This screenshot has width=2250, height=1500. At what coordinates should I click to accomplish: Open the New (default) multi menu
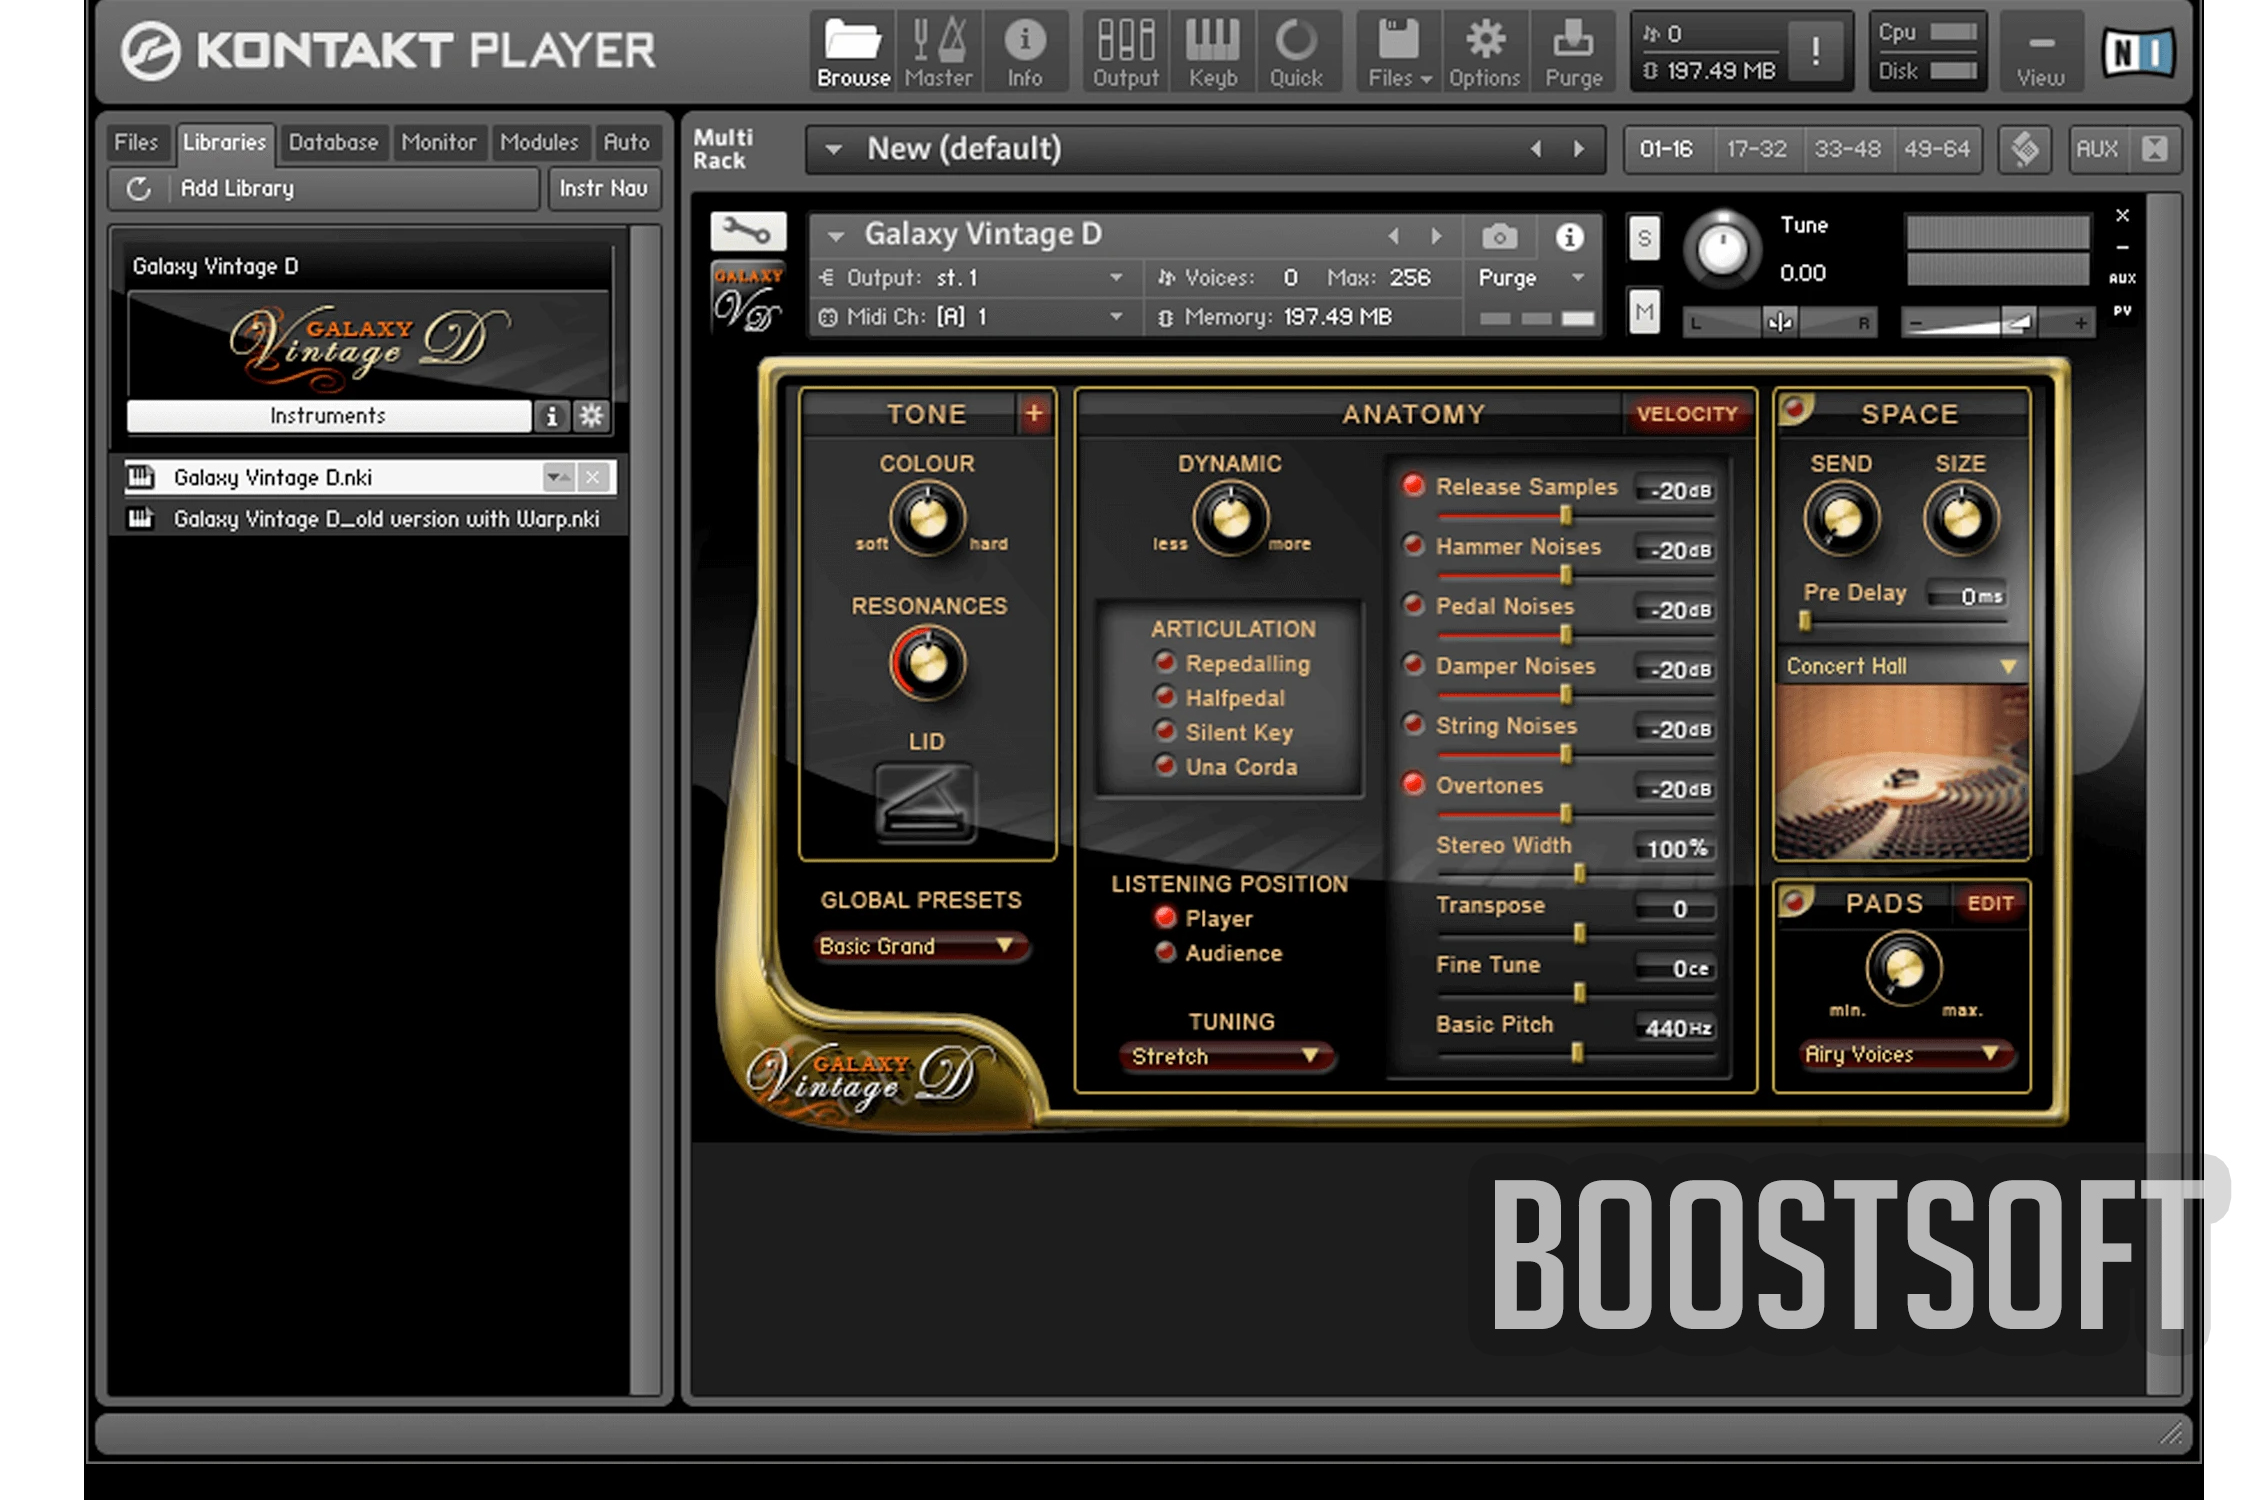click(x=1203, y=149)
